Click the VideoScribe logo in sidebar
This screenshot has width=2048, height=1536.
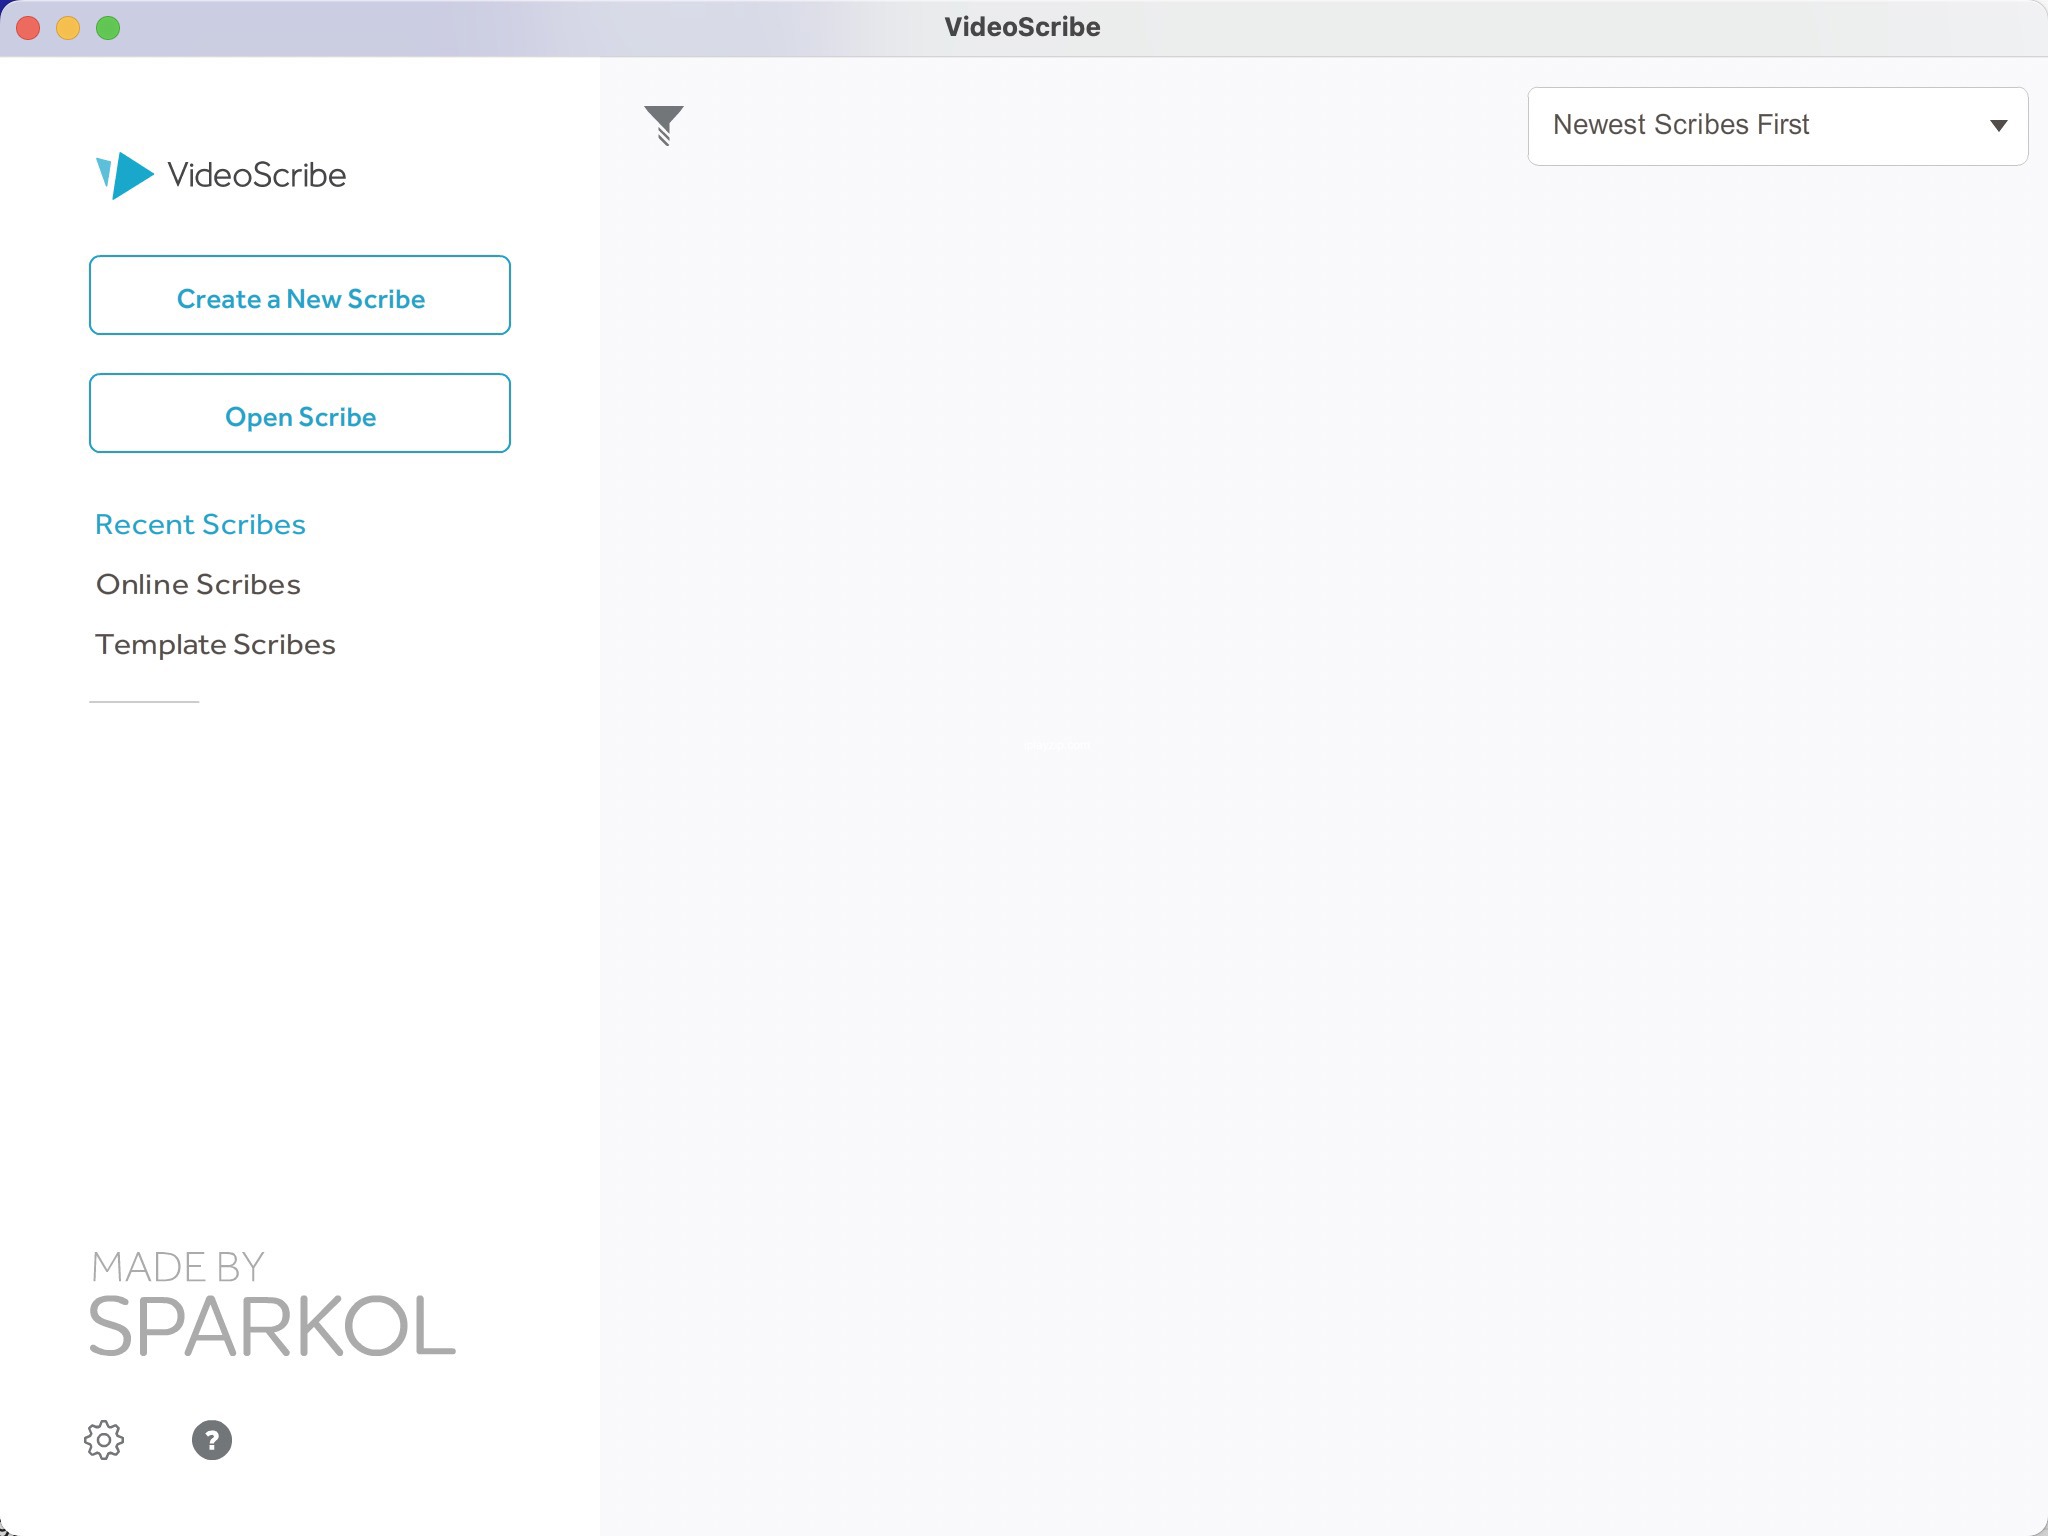221,175
